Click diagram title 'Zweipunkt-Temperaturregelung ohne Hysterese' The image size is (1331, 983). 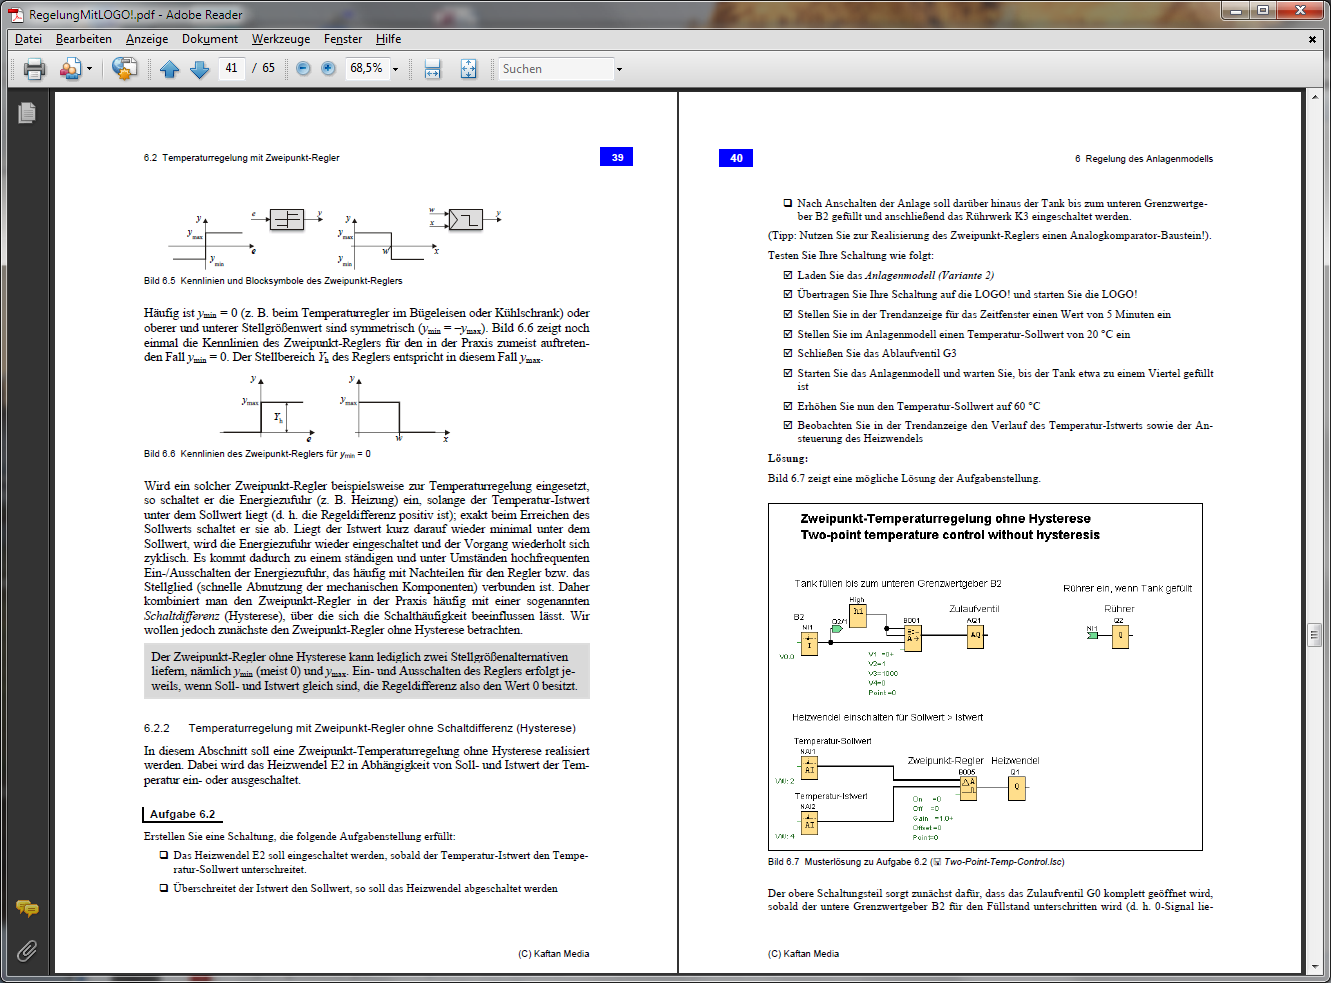click(x=946, y=519)
